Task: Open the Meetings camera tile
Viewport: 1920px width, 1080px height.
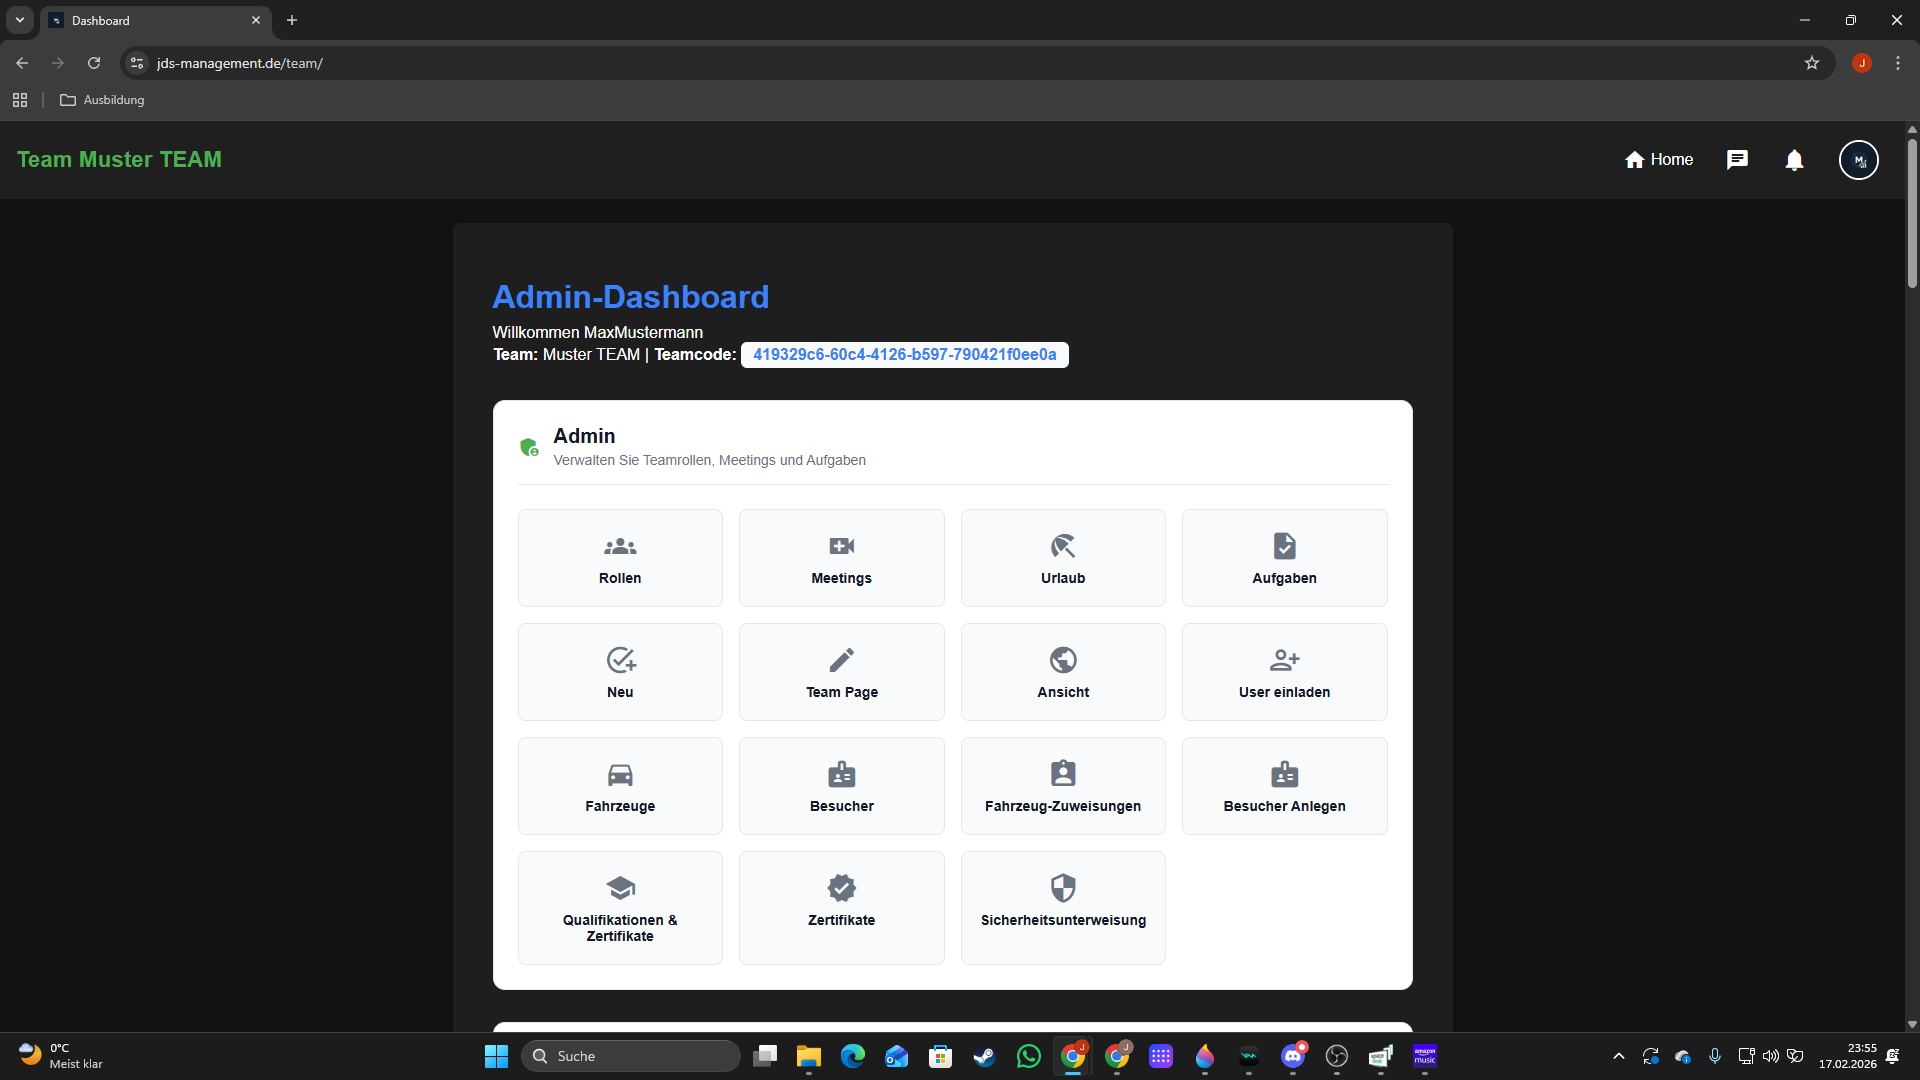Action: coord(841,558)
